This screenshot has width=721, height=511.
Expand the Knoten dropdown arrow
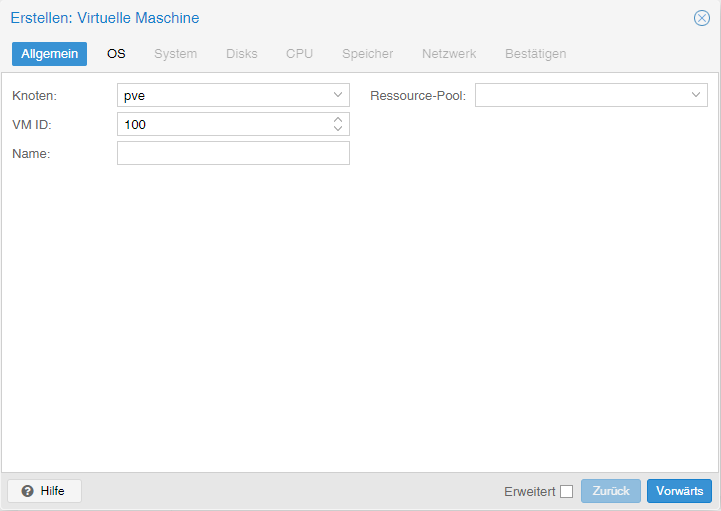point(338,95)
